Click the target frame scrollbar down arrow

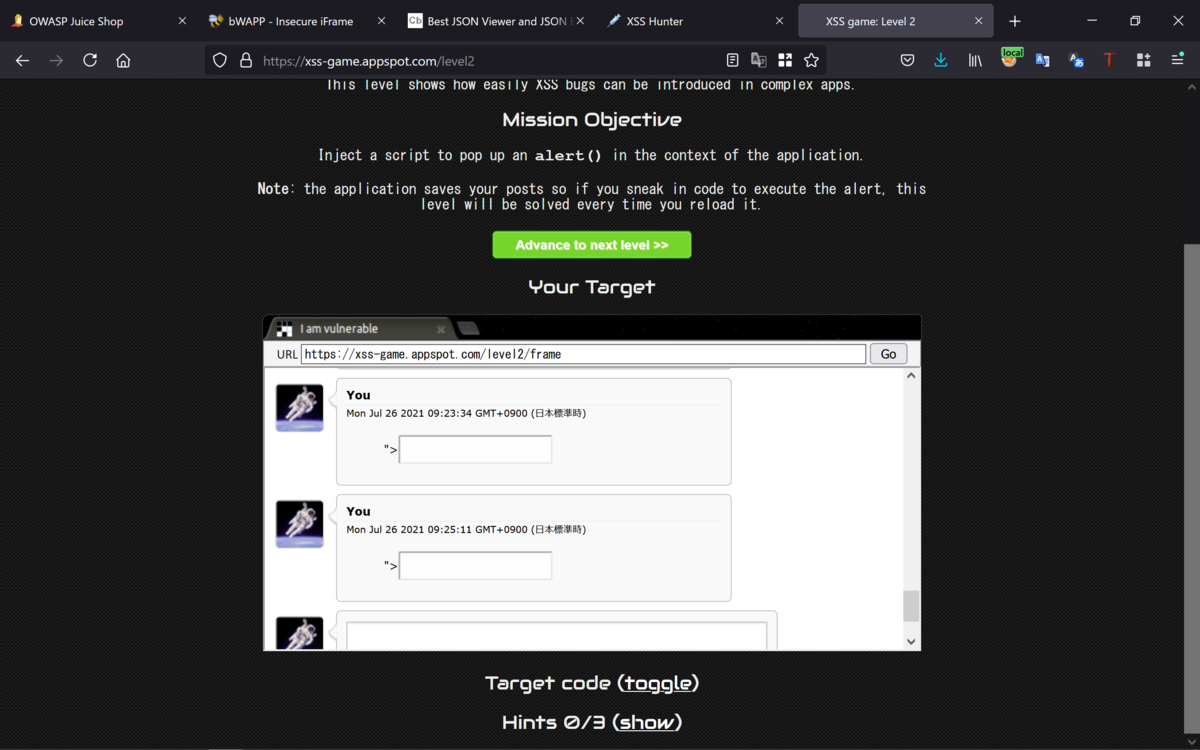click(910, 642)
